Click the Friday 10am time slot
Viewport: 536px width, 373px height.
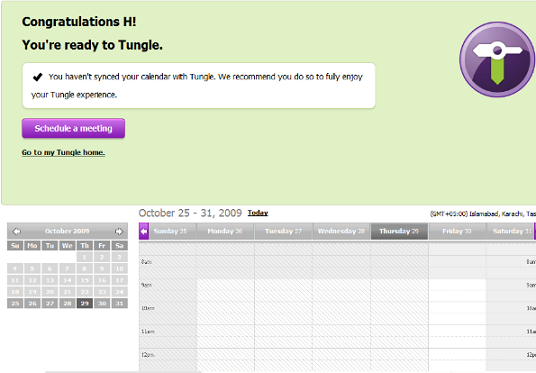point(457,313)
